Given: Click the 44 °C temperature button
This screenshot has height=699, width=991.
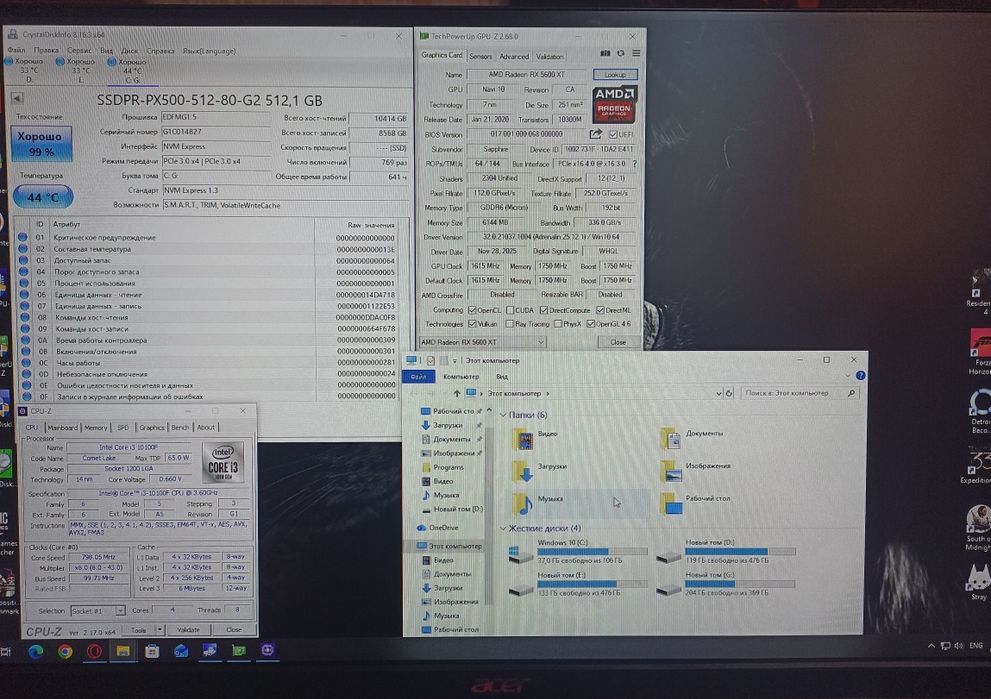Looking at the screenshot, I should coord(43,197).
